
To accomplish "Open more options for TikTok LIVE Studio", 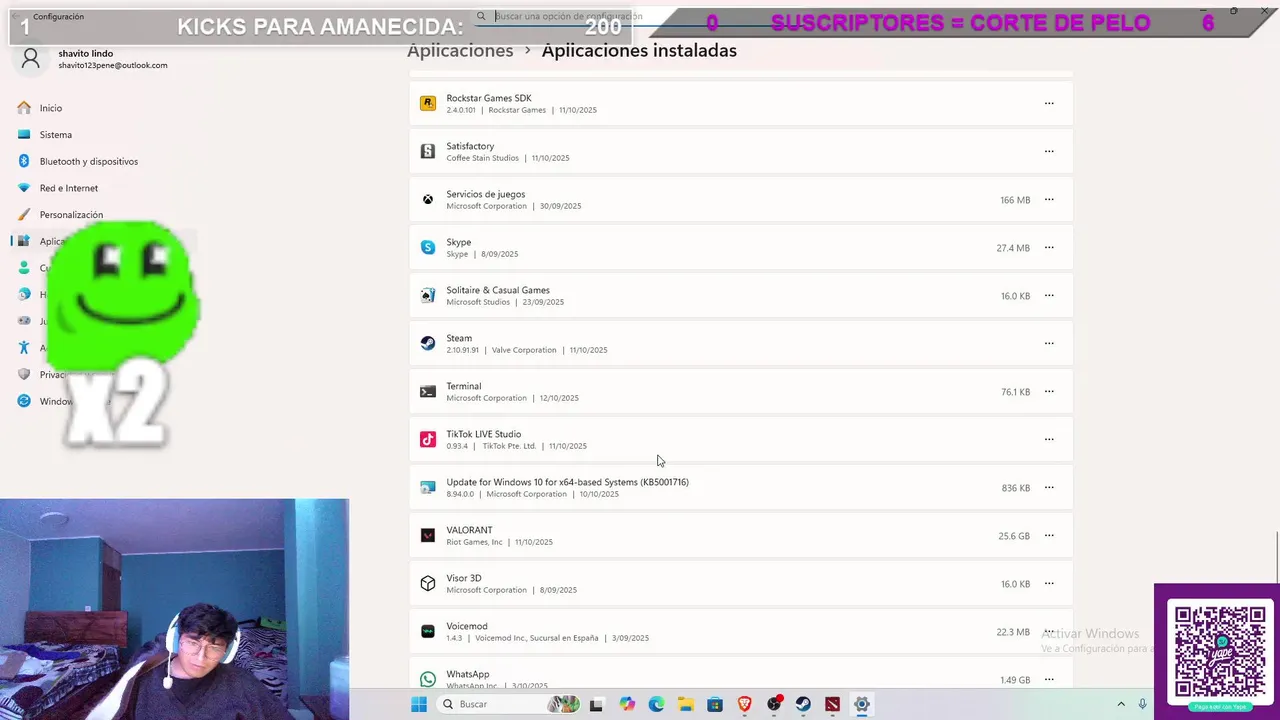I will (1049, 439).
